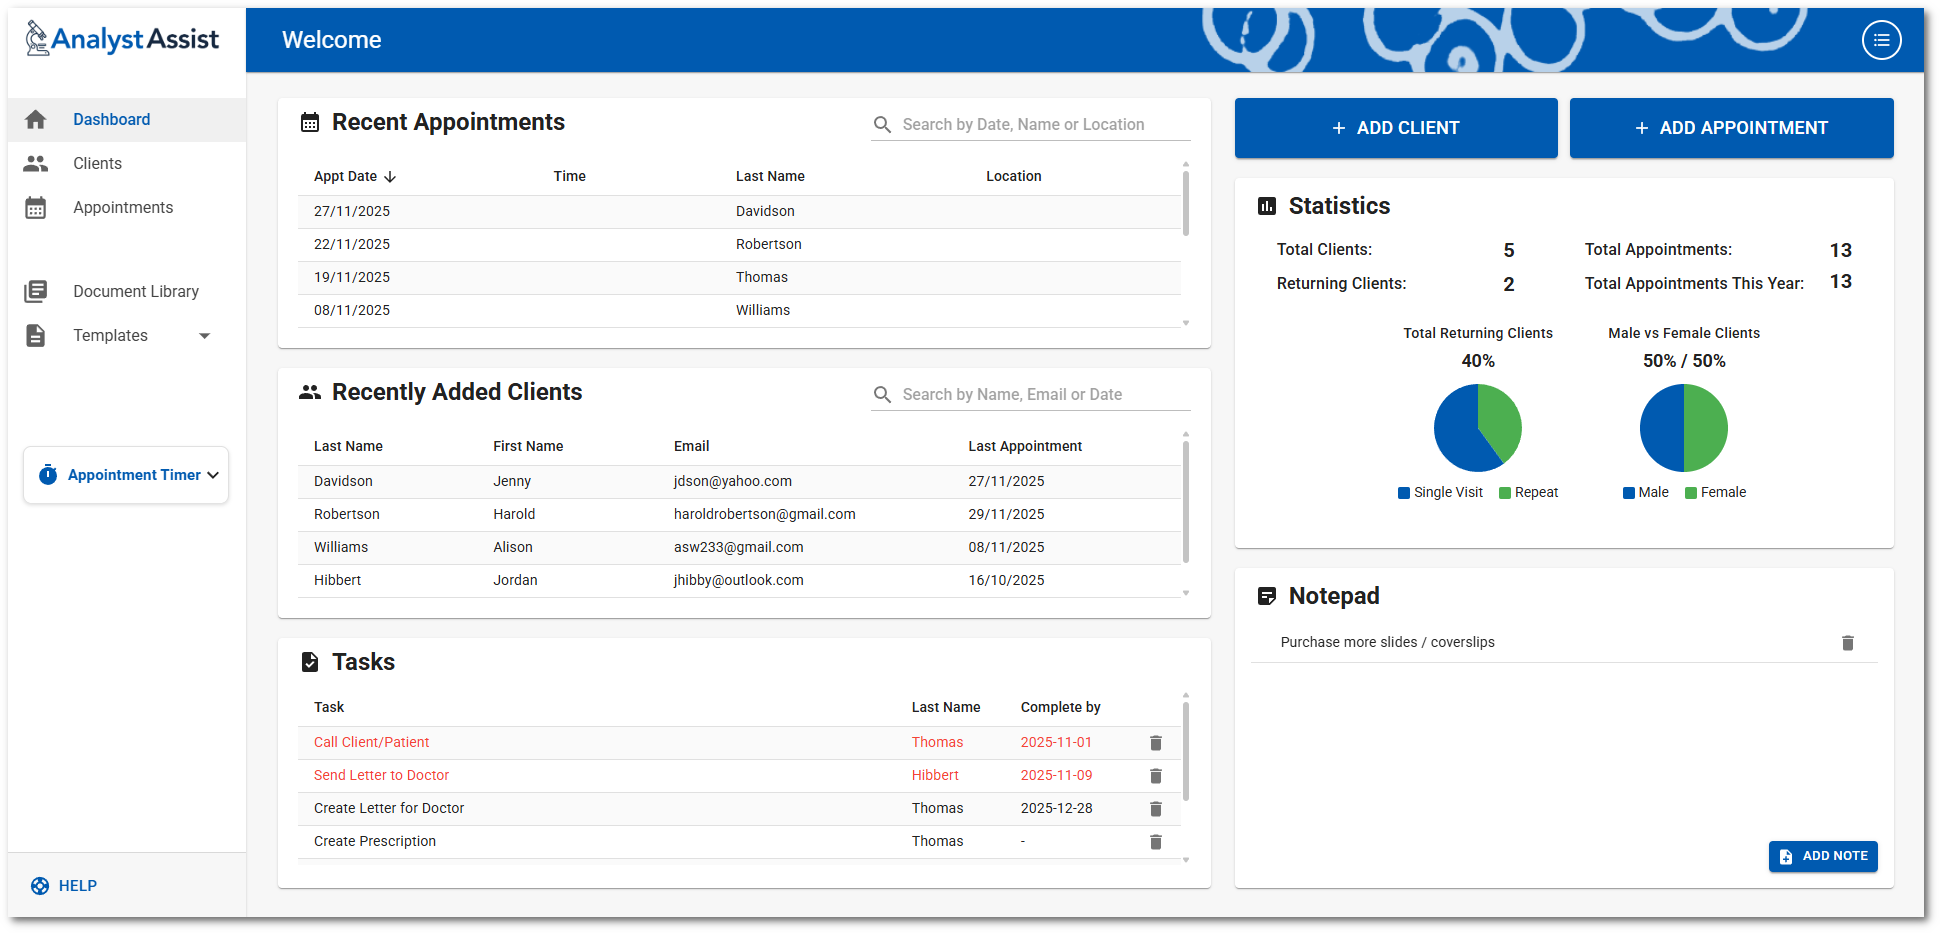The image size is (1940, 933).
Task: Delete the 'Call Client/Patient' task
Action: 1156,743
